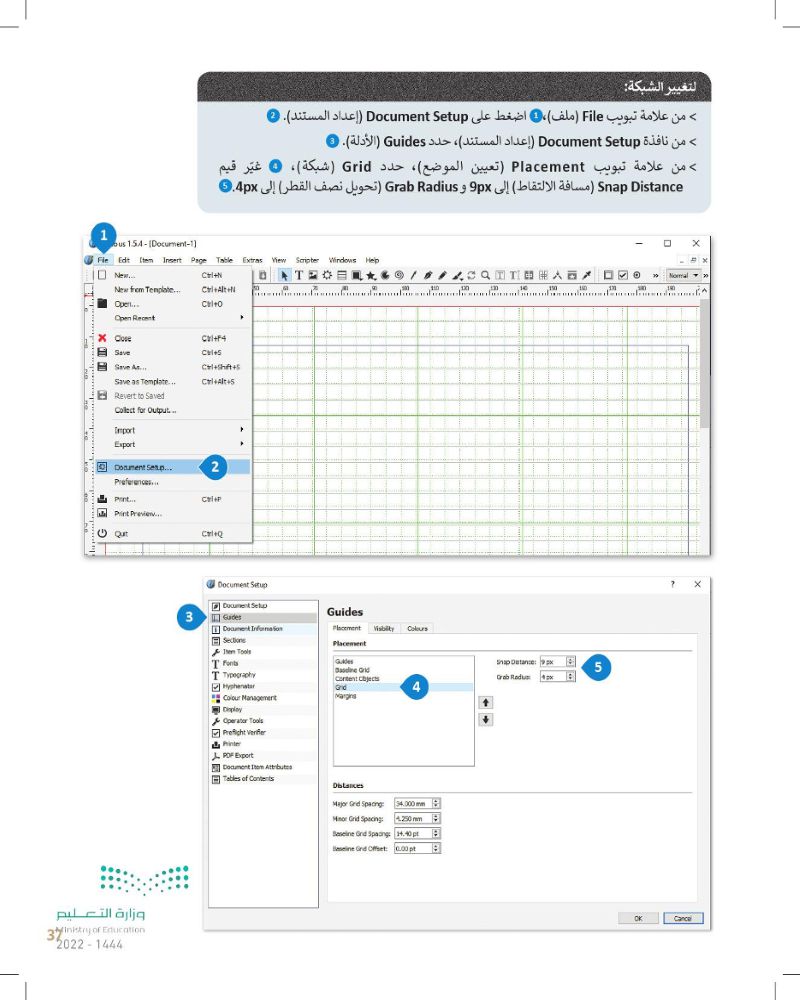Open the Edit menu
800x1000 pixels.
[x=124, y=260]
